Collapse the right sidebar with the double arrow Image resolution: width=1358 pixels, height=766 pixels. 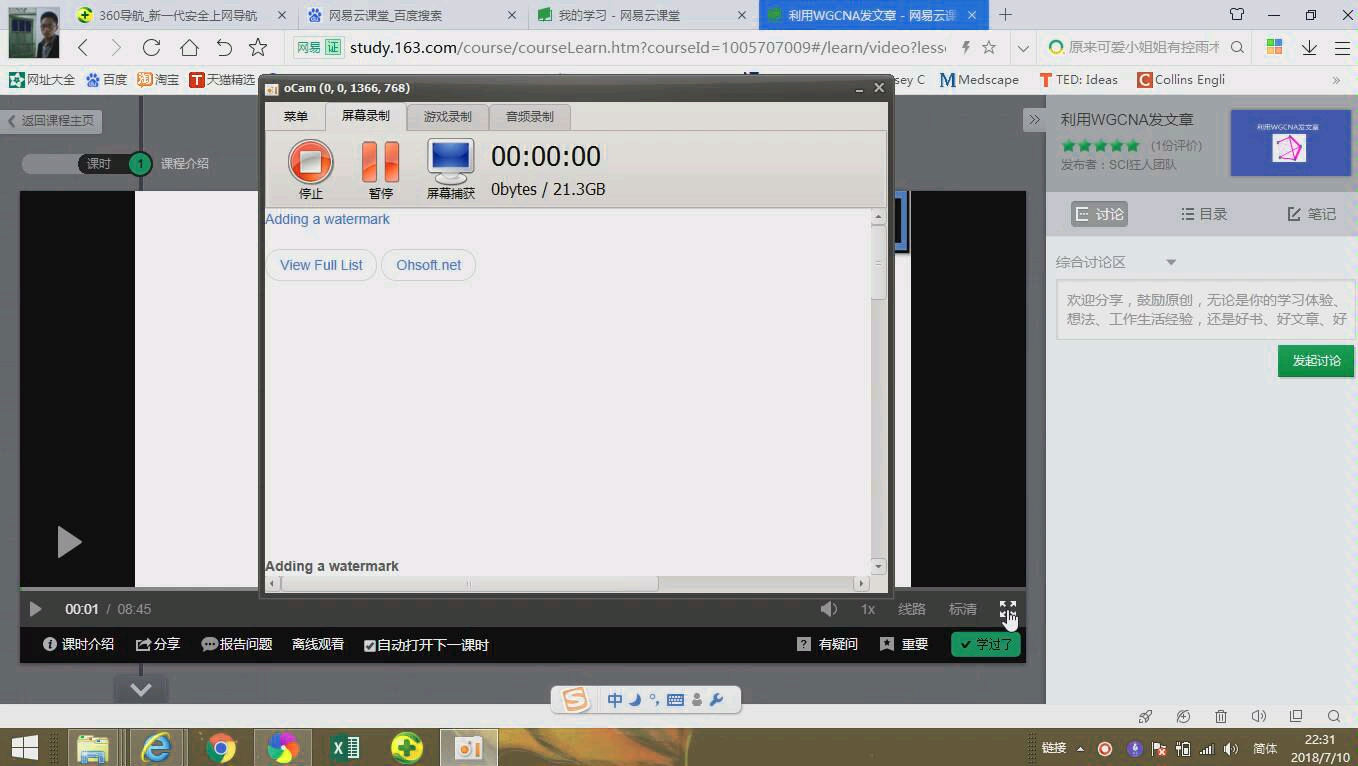(x=1034, y=120)
